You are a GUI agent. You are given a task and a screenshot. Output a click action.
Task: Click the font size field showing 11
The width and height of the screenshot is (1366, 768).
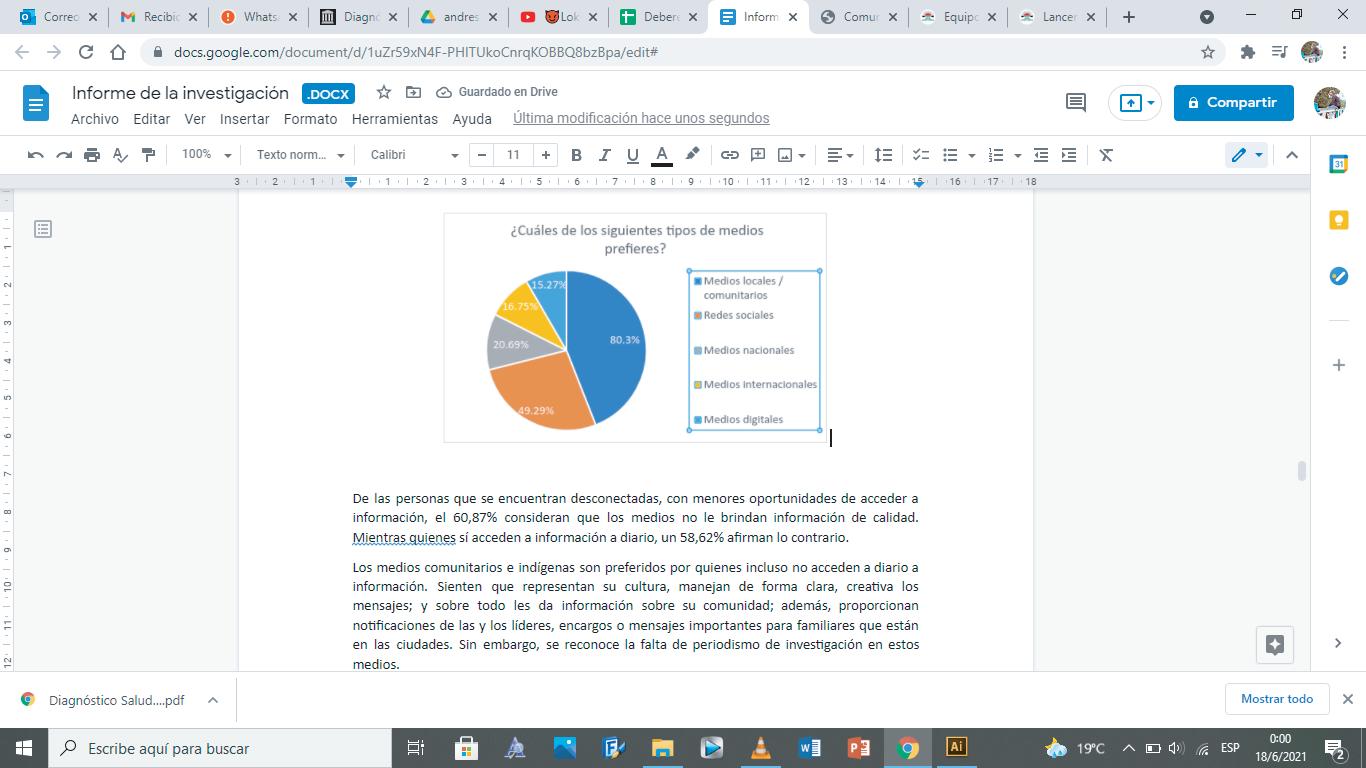click(514, 155)
